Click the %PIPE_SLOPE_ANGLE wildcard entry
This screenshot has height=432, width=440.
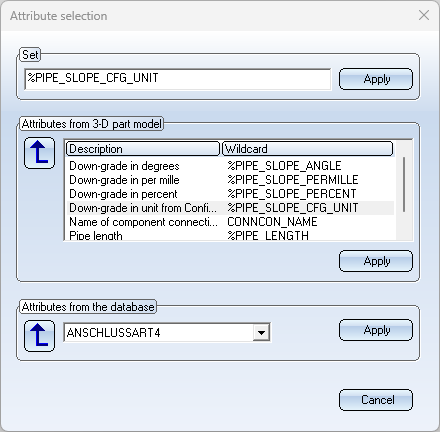coord(284,166)
